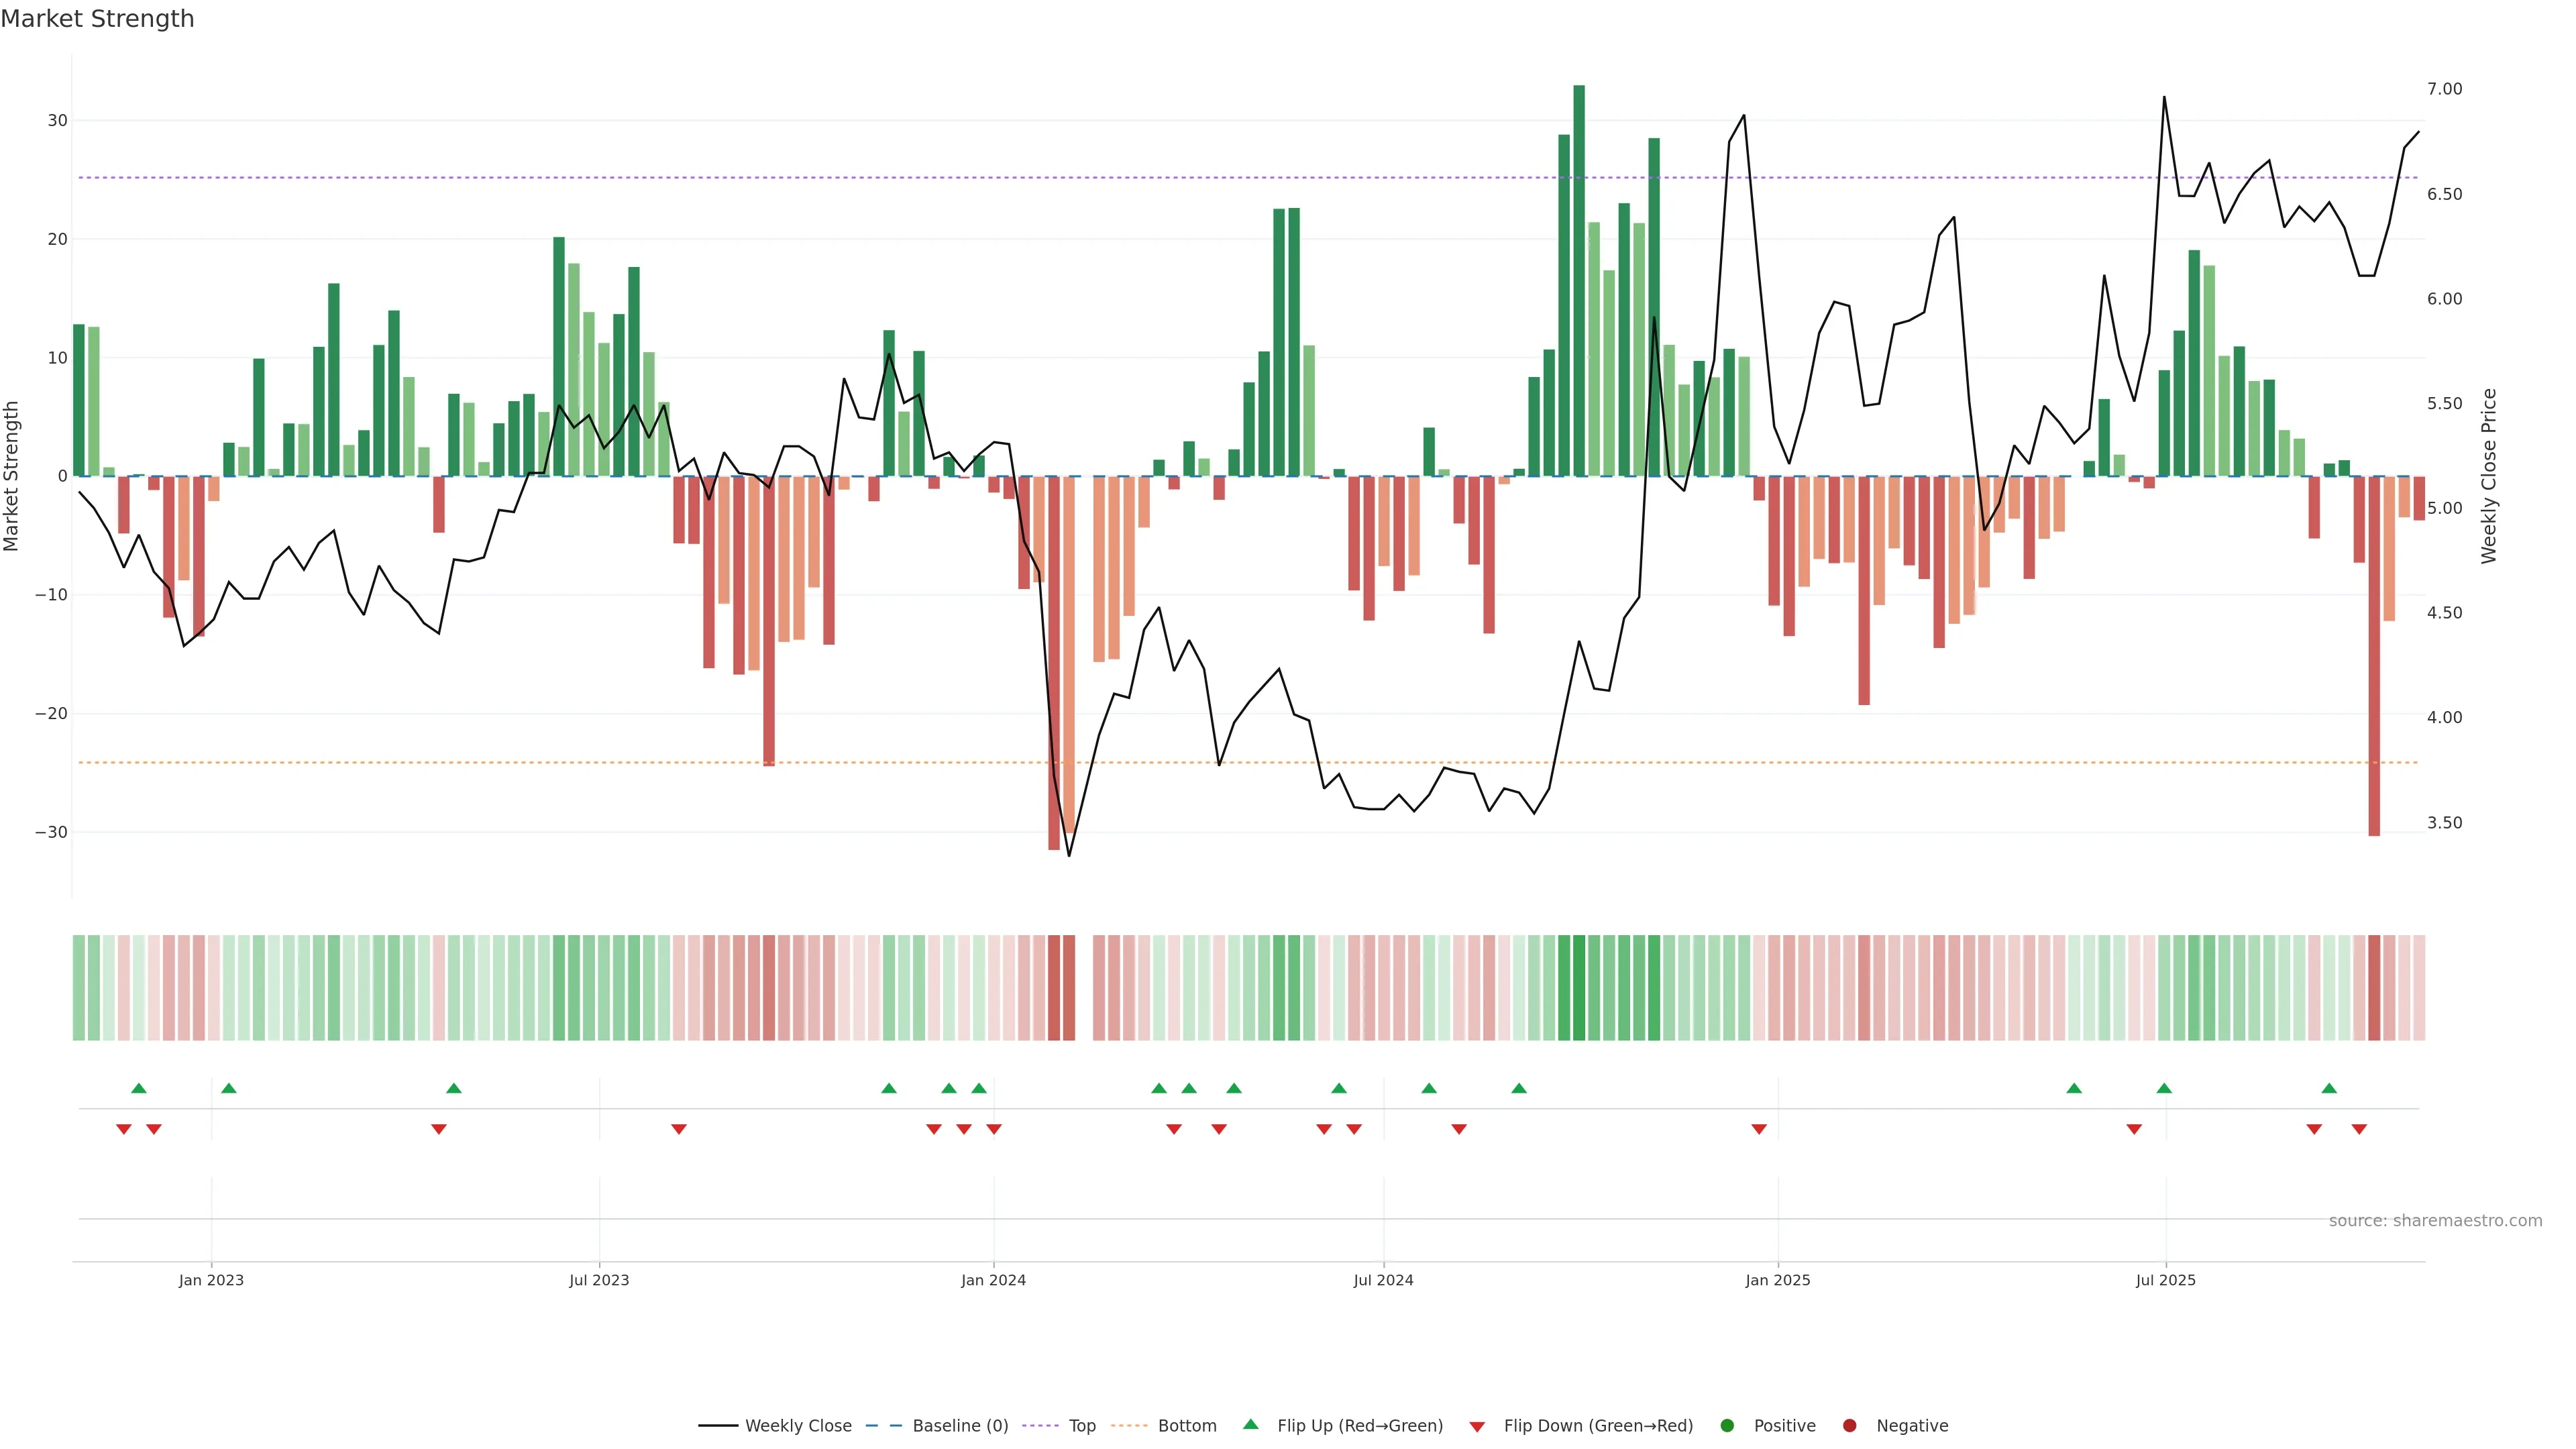The width and height of the screenshot is (2576, 1449).
Task: Click the 7.00 tick on the right price axis
Action: (x=2444, y=89)
